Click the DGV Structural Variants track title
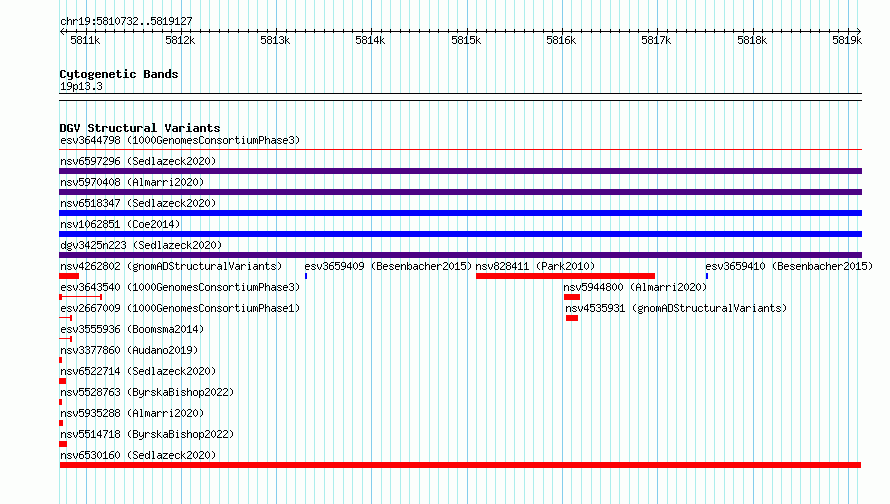The width and height of the screenshot is (890, 504). tap(140, 128)
